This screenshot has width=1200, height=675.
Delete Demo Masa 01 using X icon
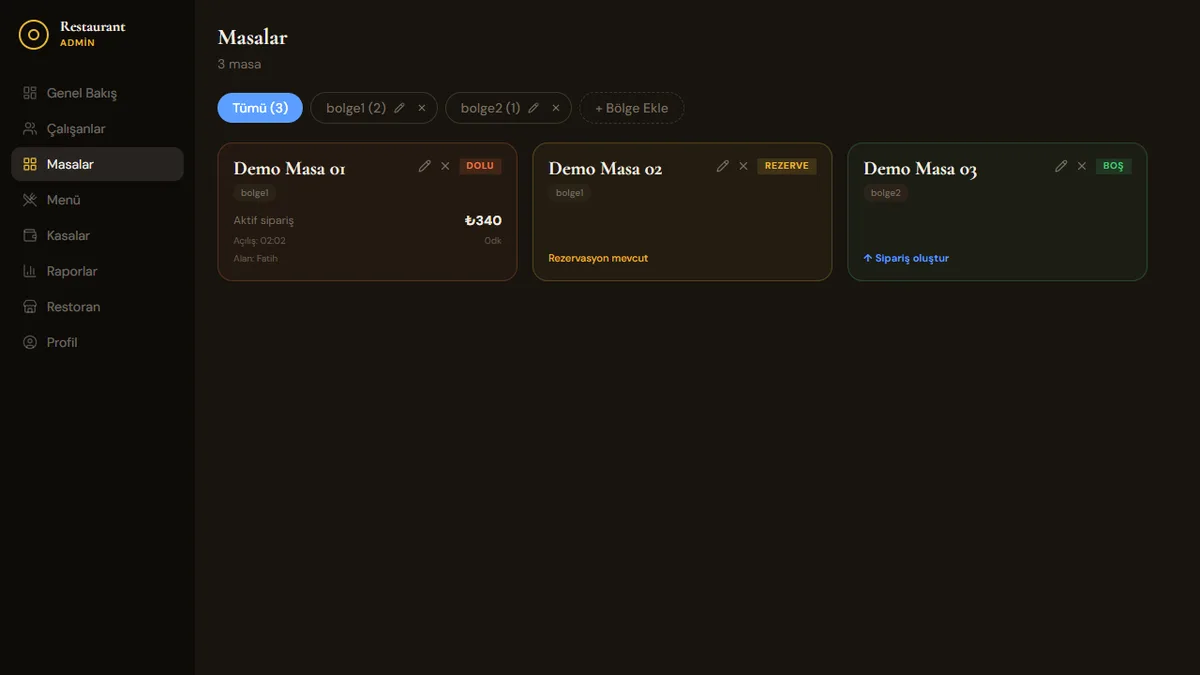tap(446, 166)
